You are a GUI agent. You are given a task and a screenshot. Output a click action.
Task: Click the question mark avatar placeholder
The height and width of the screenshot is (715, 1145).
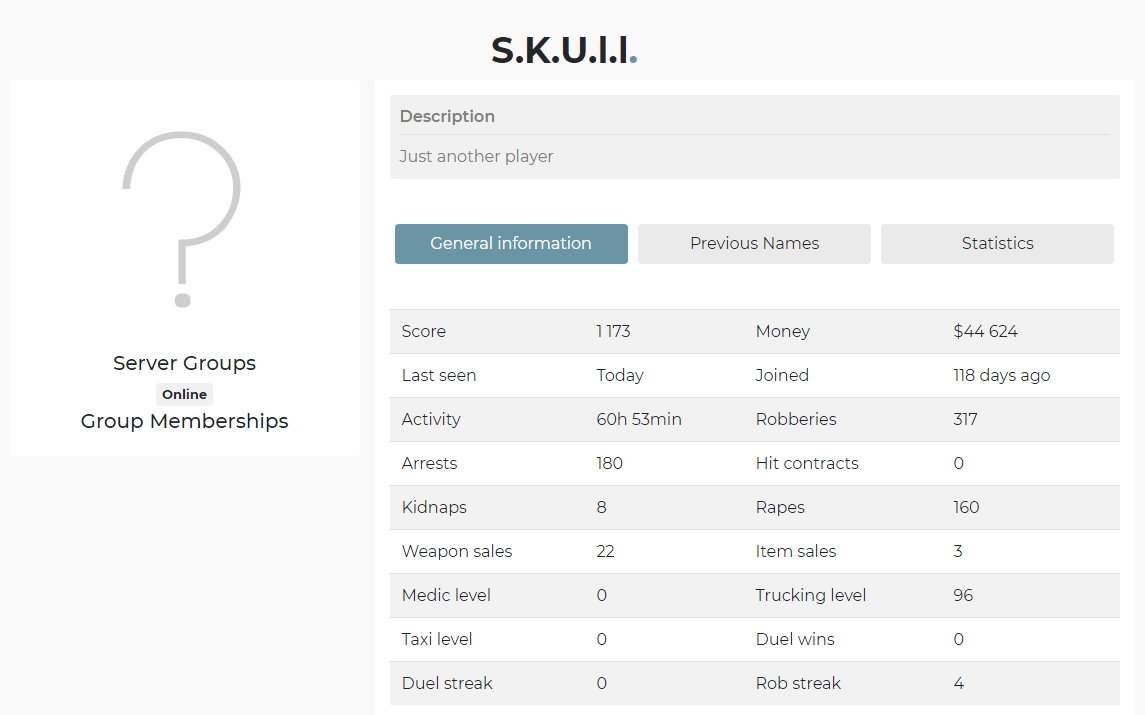point(182,219)
